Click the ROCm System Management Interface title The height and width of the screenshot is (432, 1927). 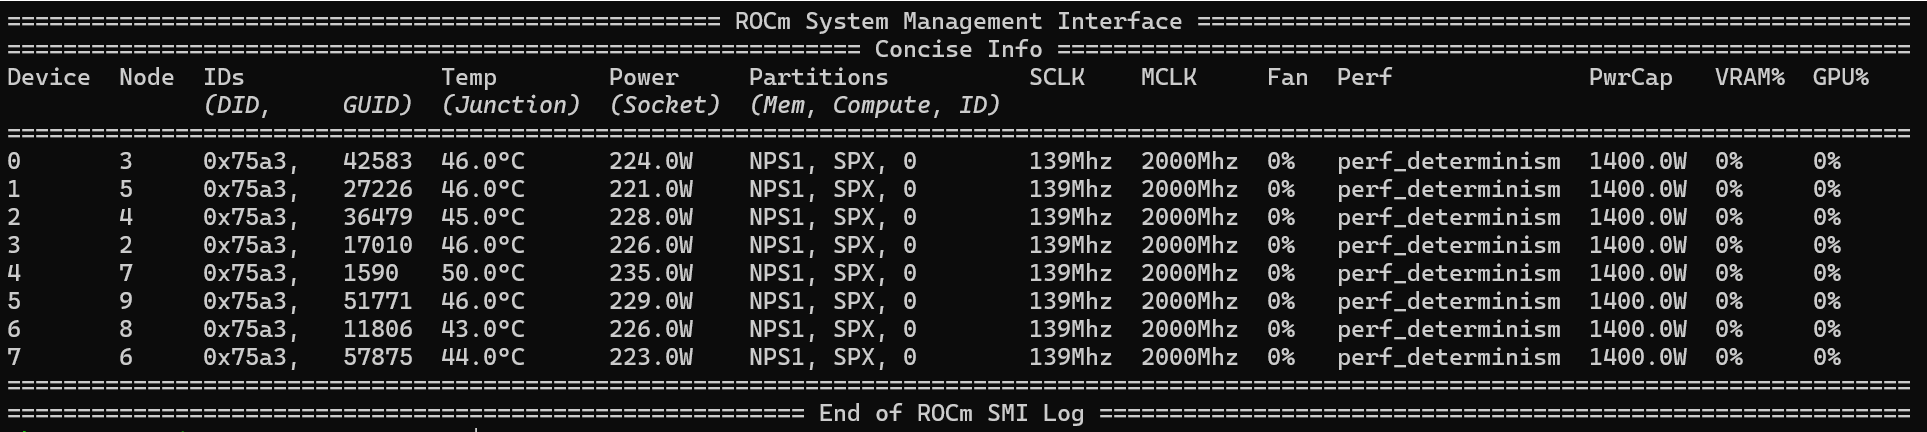[958, 21]
